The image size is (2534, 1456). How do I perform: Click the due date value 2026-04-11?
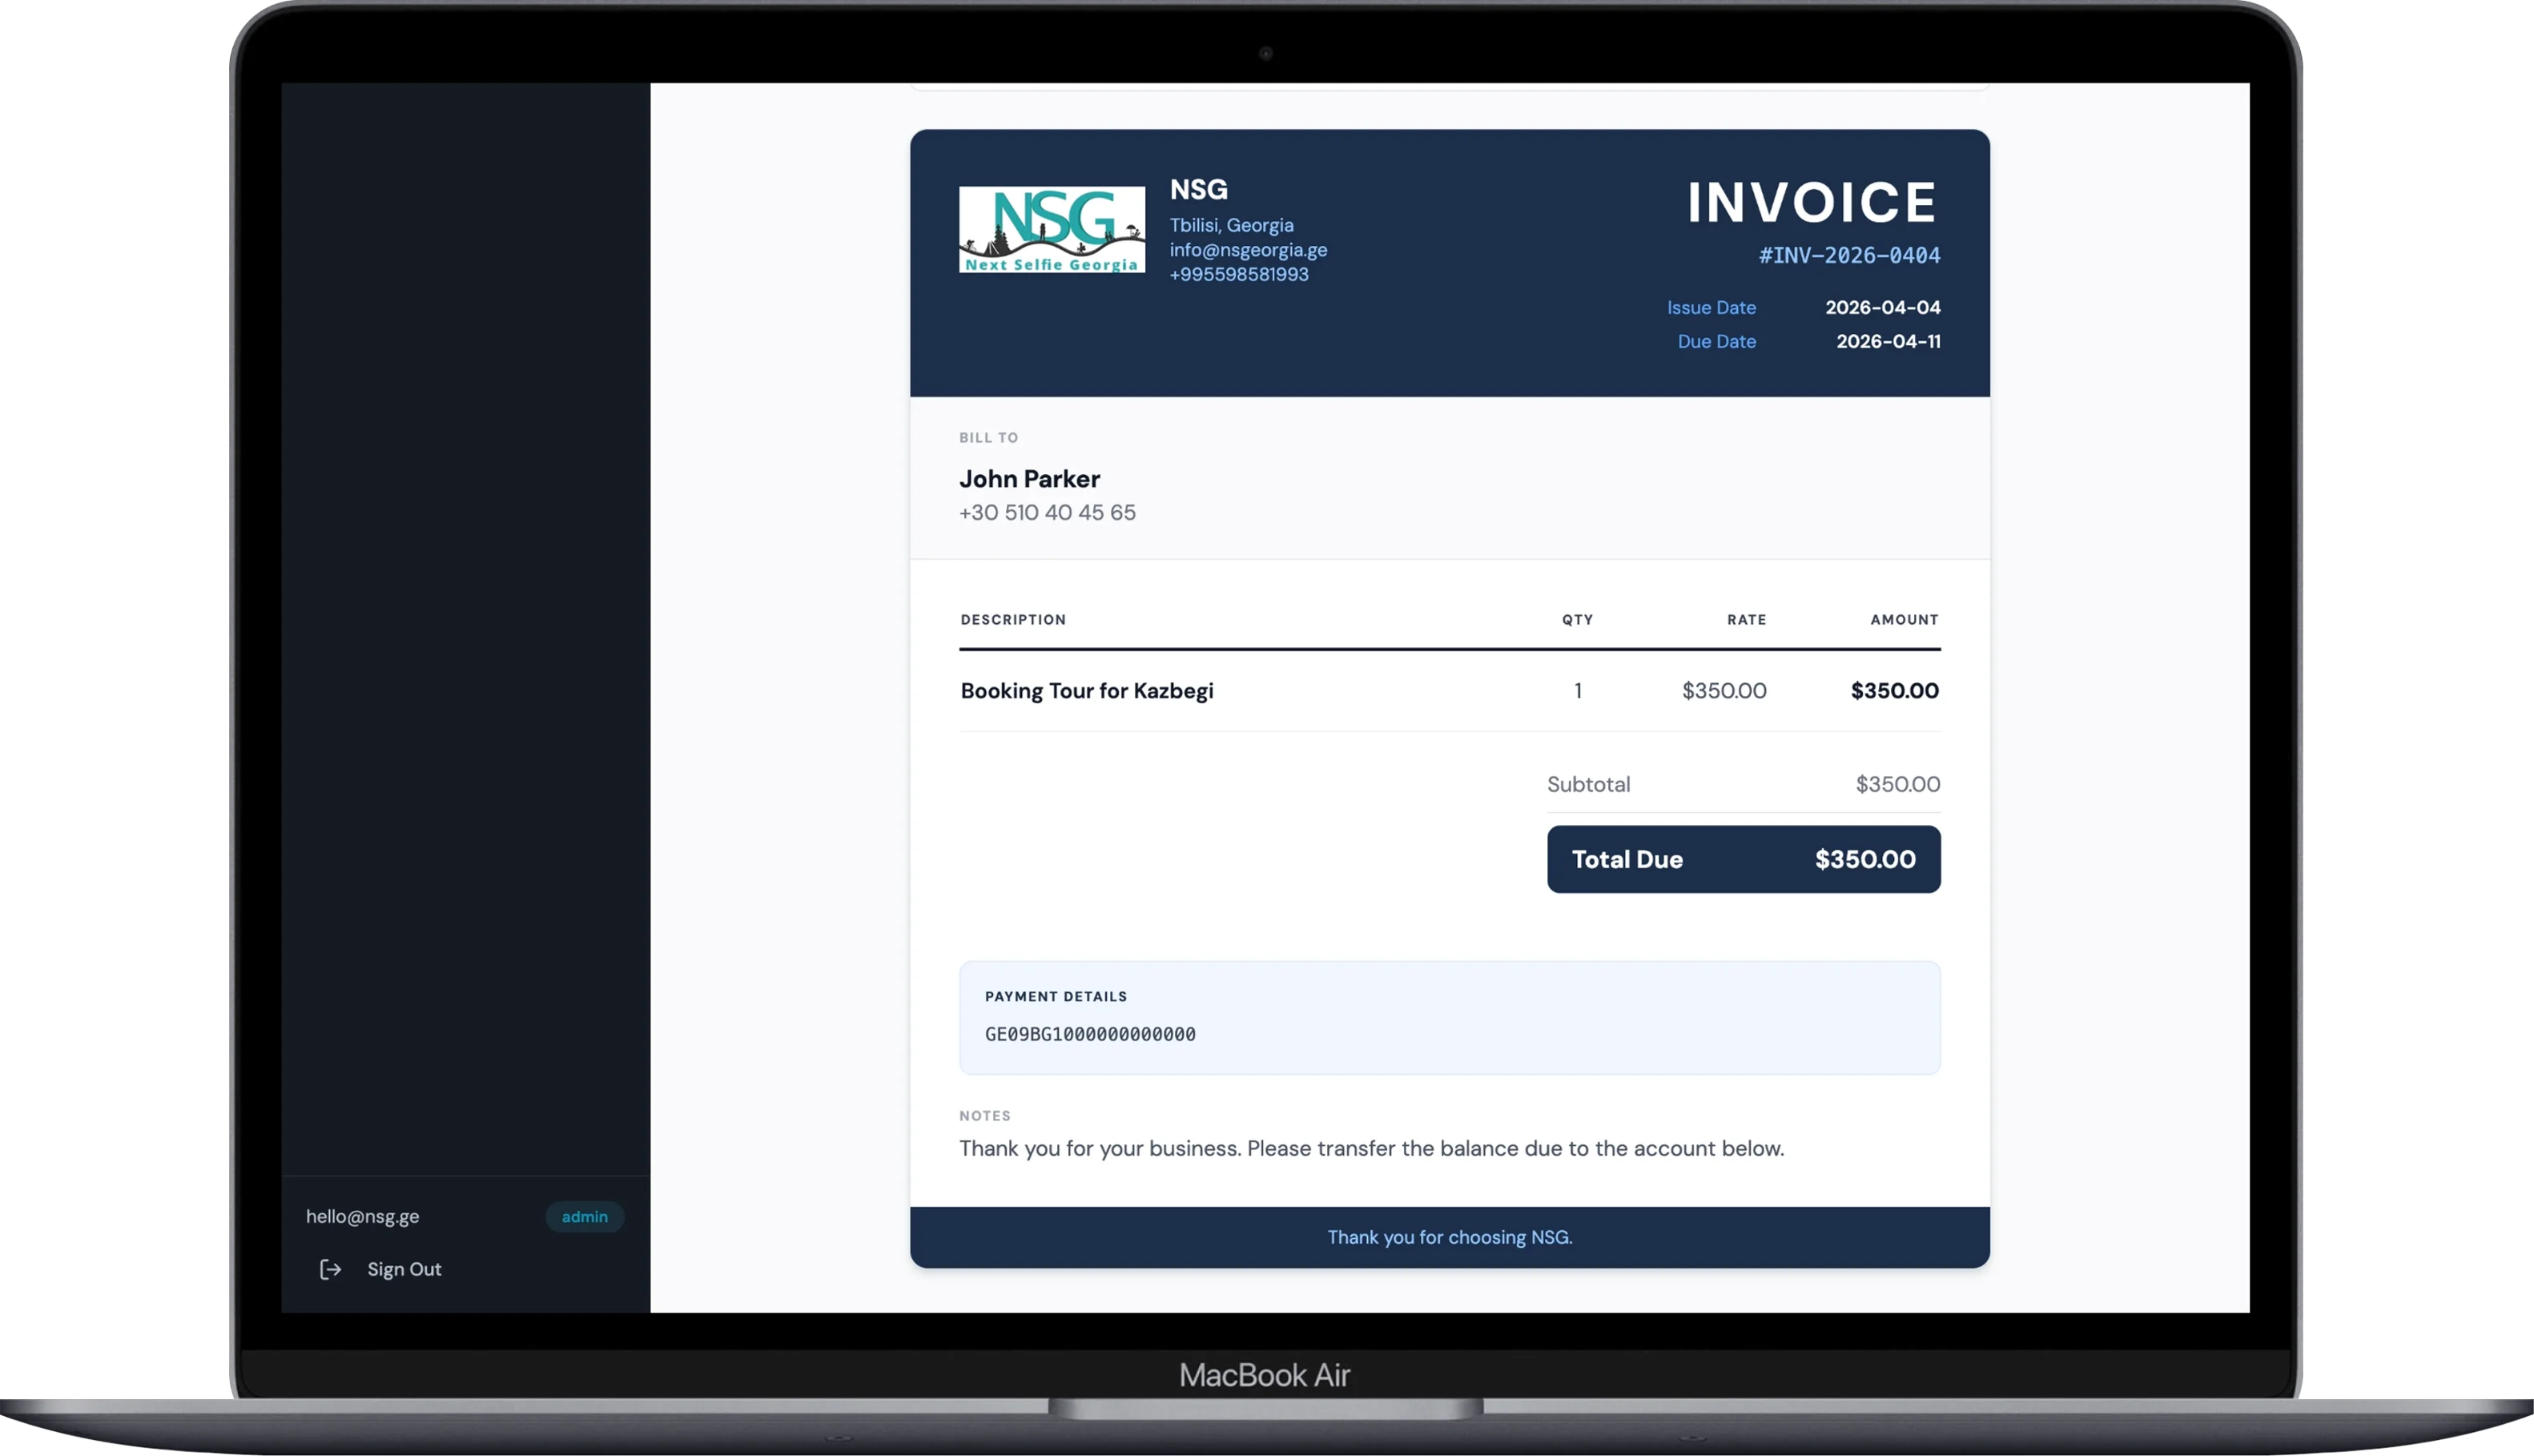coord(1889,341)
